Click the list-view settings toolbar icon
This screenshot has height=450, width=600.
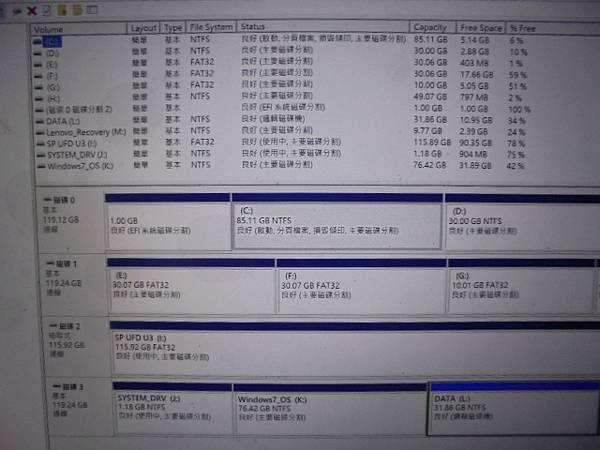pos(92,9)
